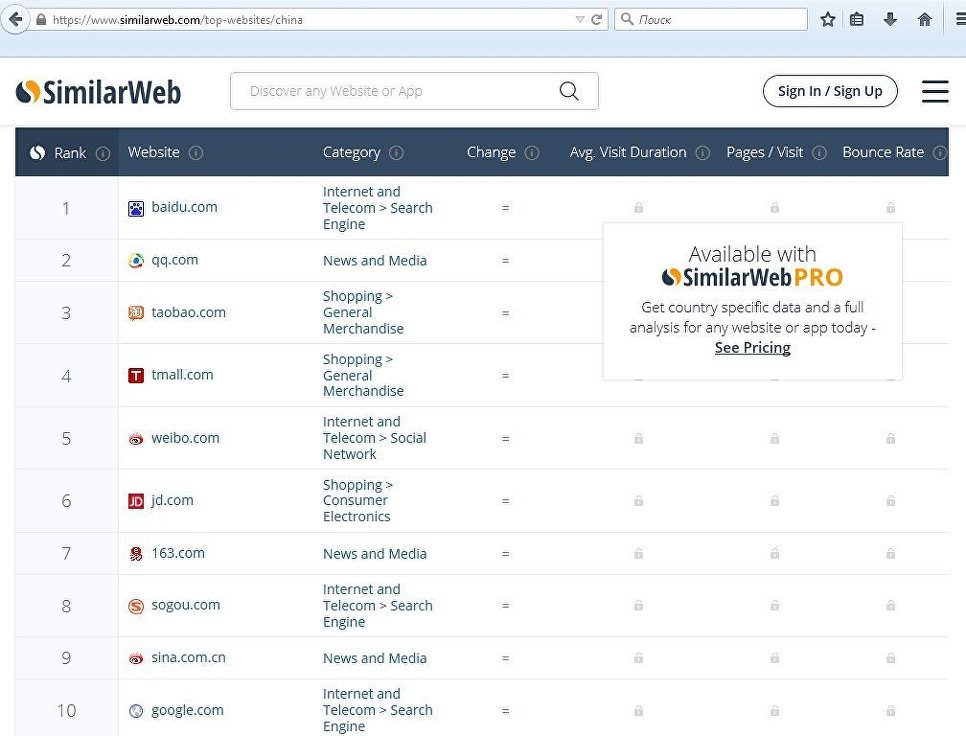This screenshot has width=966, height=736.
Task: Click the jd.com red JD favicon
Action: (136, 501)
